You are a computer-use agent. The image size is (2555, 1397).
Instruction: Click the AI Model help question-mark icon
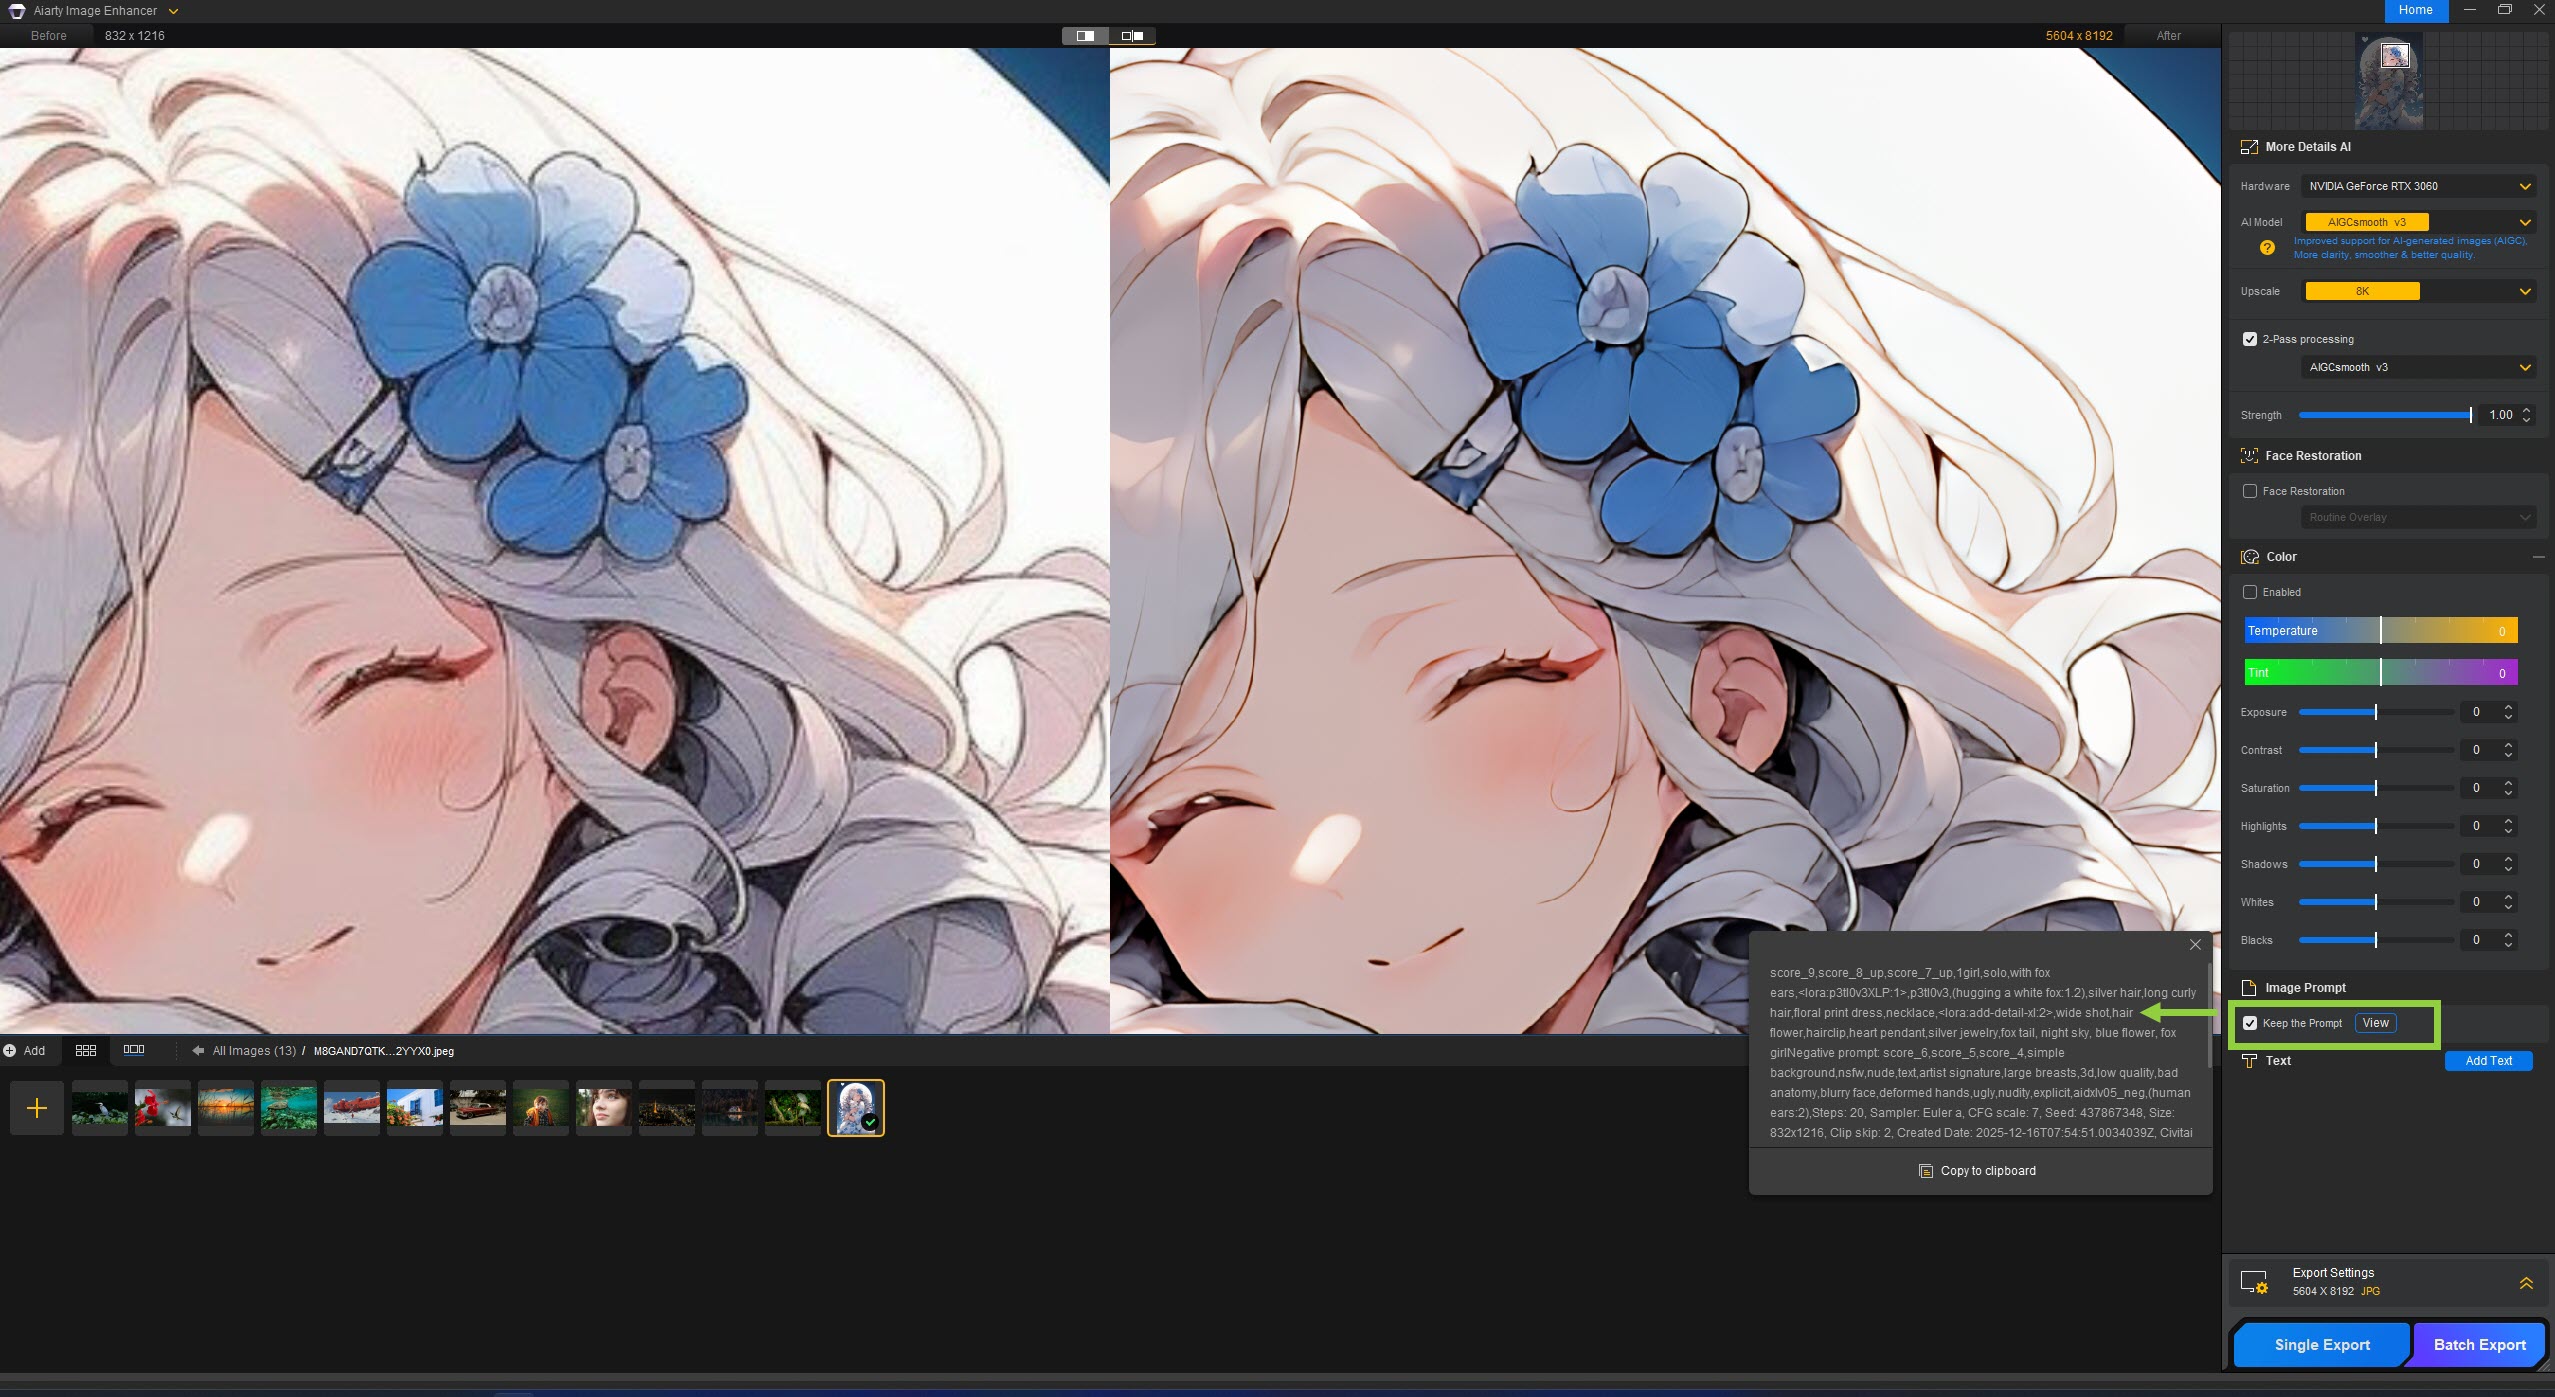[x=2267, y=248]
